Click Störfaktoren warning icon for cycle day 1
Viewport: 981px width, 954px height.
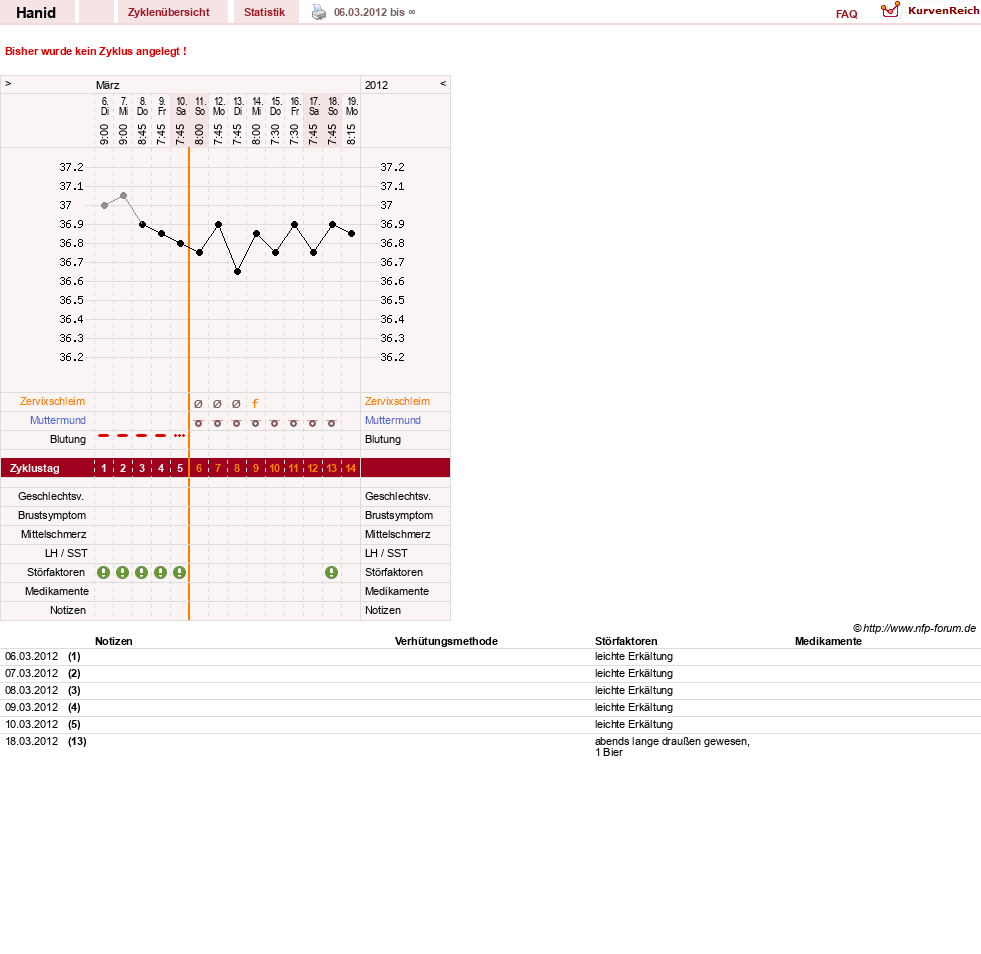click(x=104, y=572)
